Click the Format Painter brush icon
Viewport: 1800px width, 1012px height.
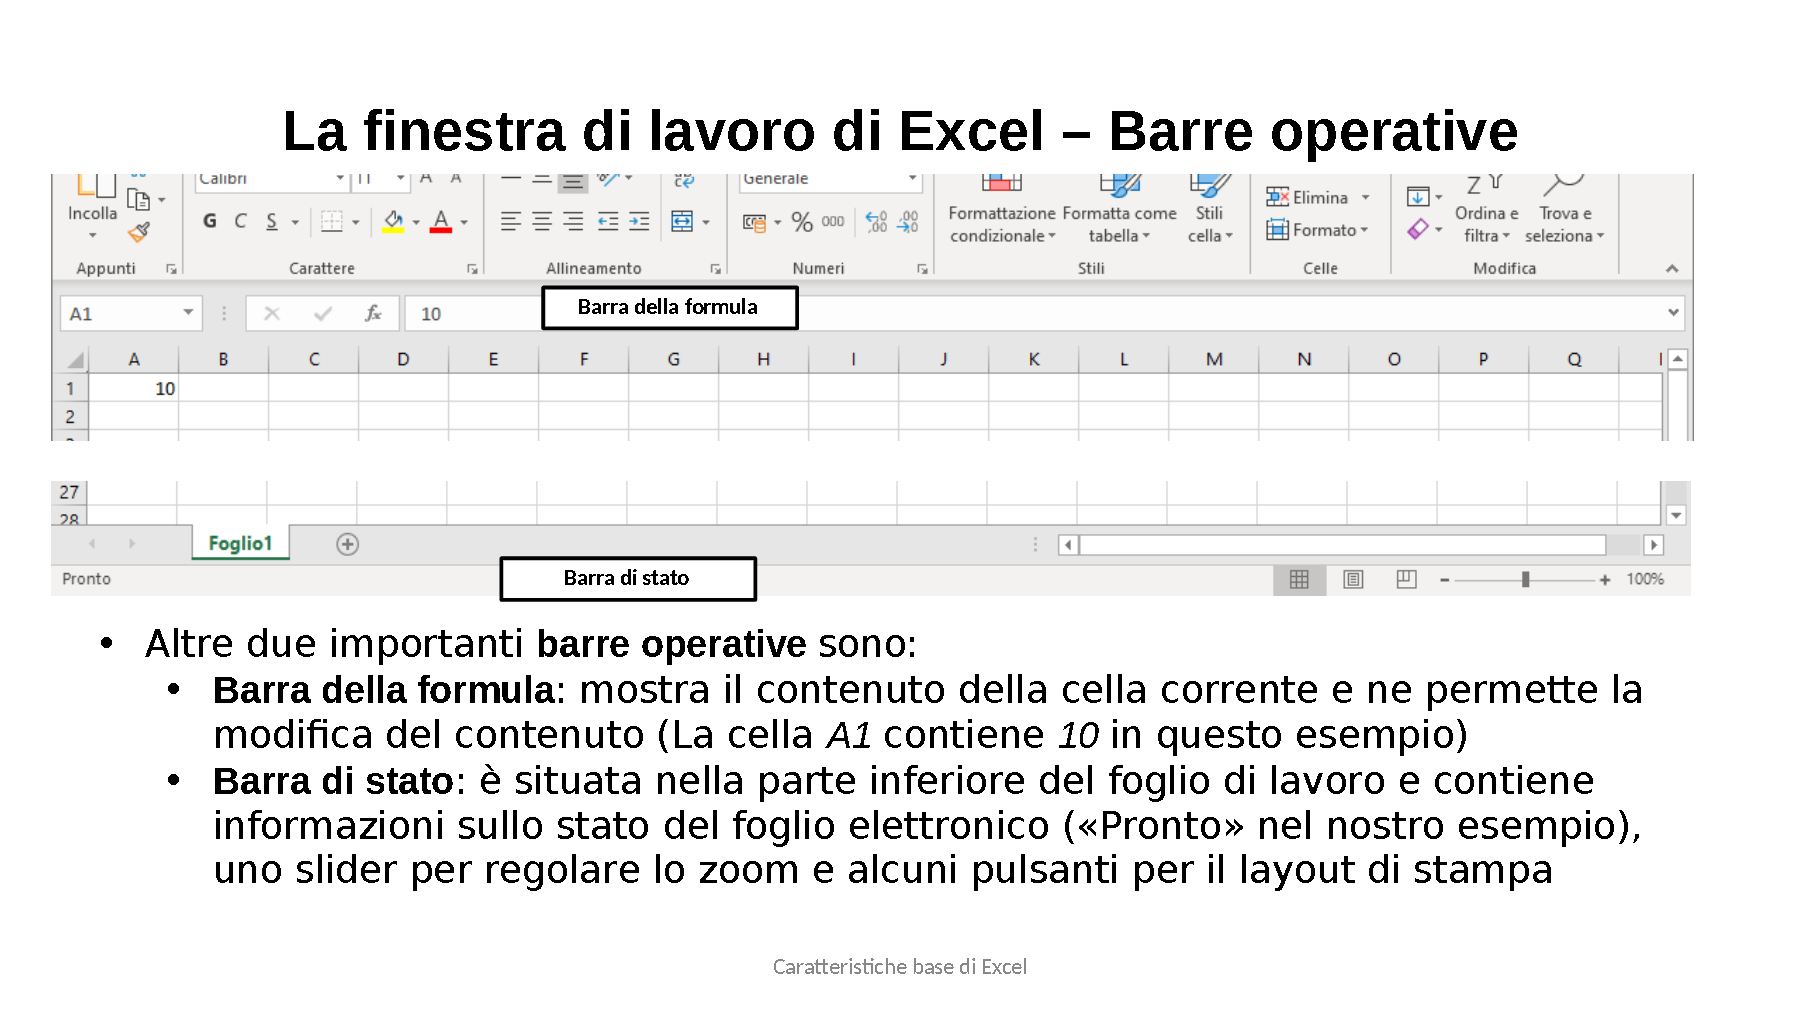[139, 232]
